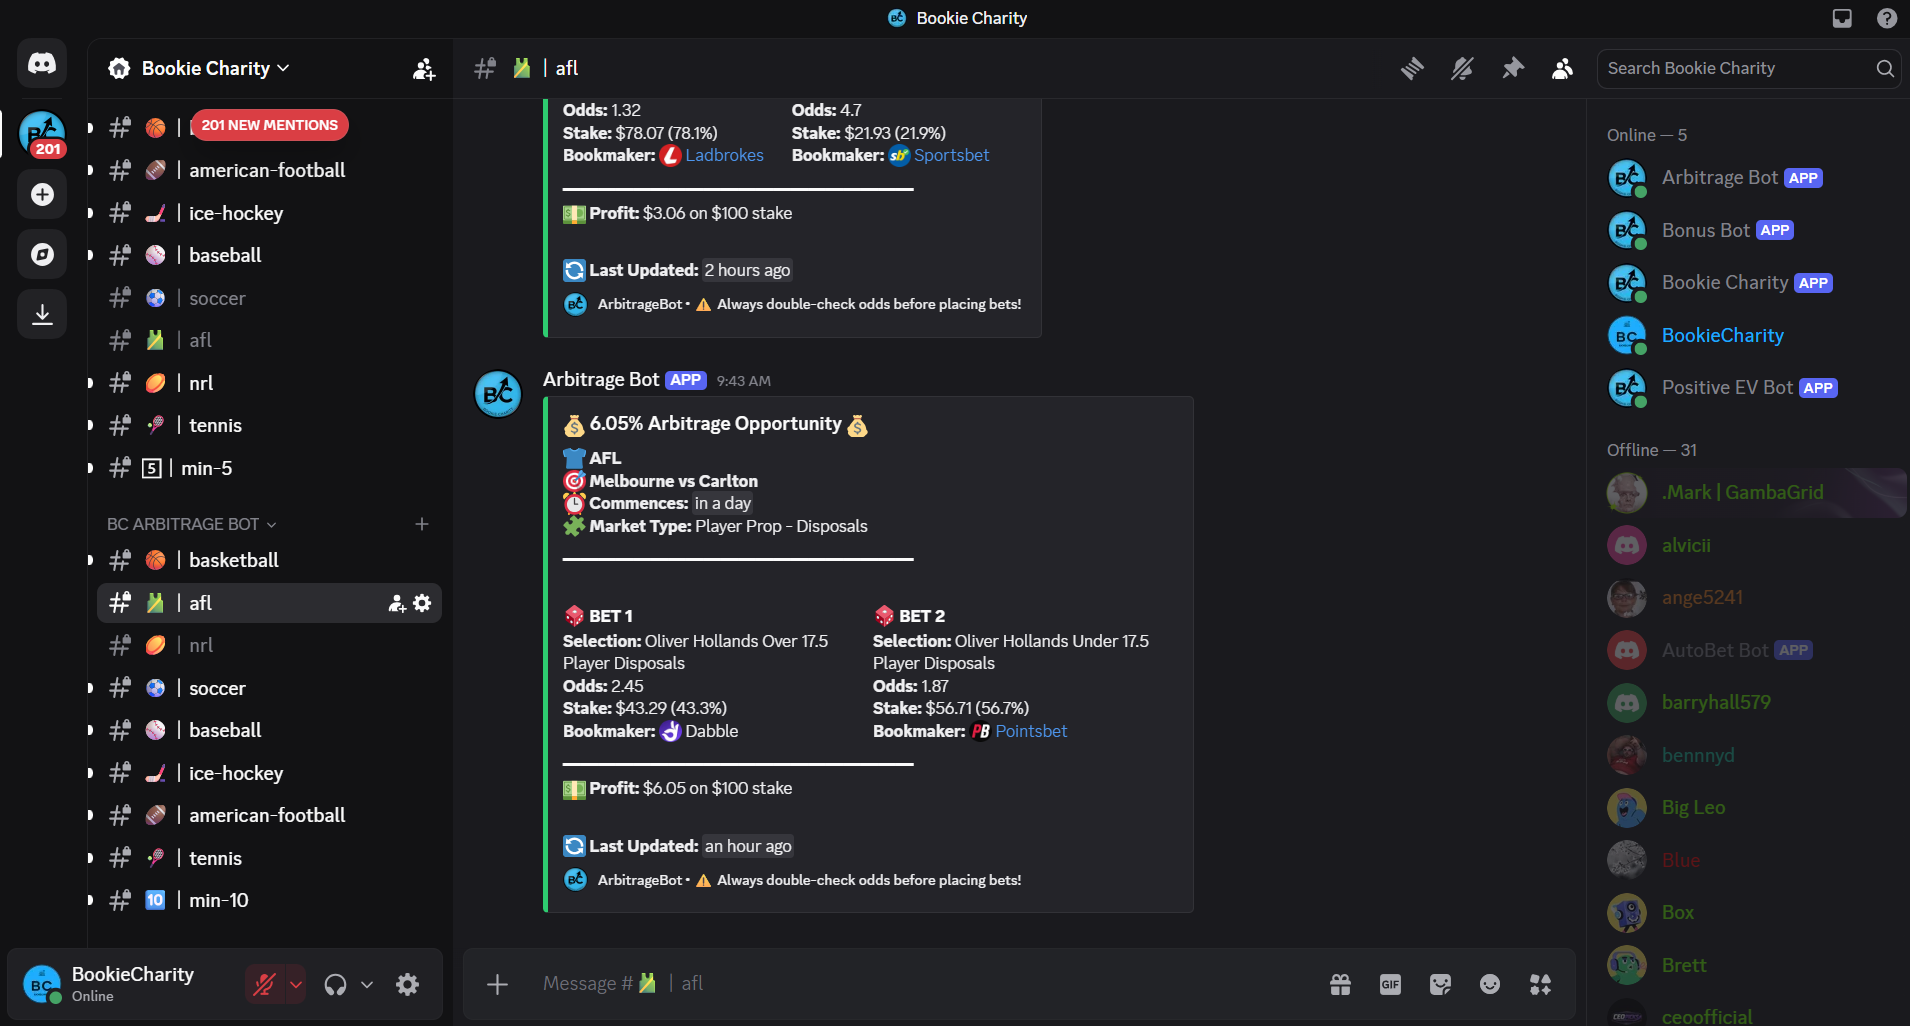Open headphone output options chevron
Screen dimensions: 1910x1026
367,984
